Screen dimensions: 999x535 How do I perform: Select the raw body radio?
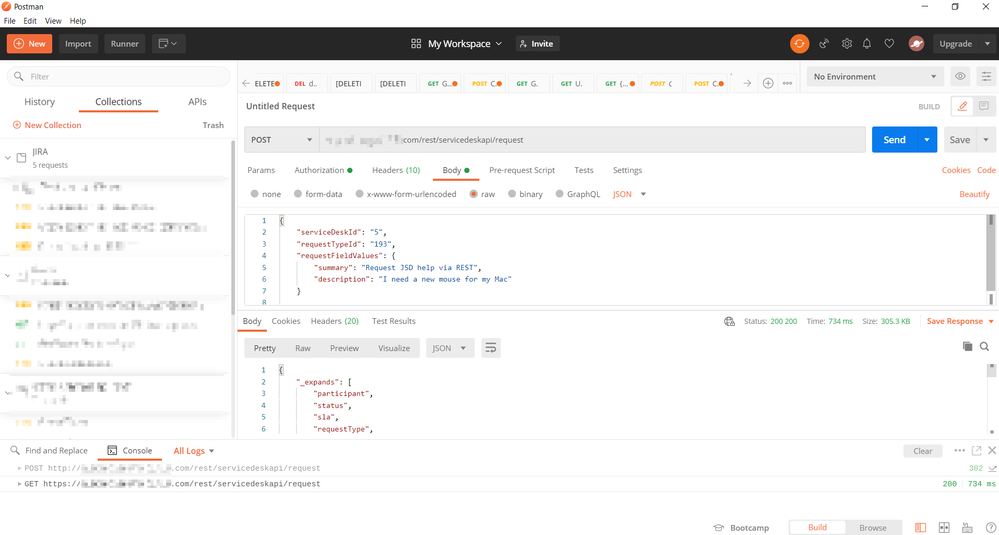pyautogui.click(x=473, y=194)
